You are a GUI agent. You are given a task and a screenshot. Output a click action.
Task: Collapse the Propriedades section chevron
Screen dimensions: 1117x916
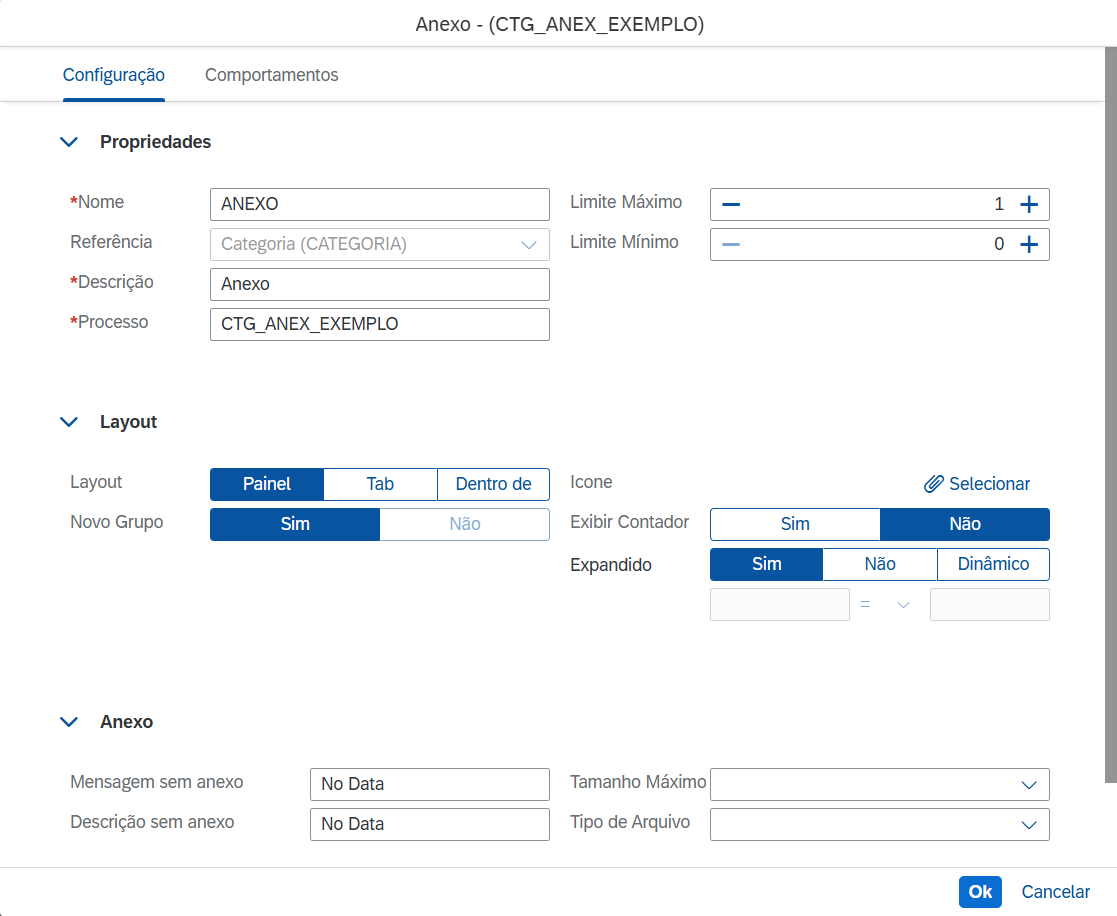pyautogui.click(x=69, y=142)
